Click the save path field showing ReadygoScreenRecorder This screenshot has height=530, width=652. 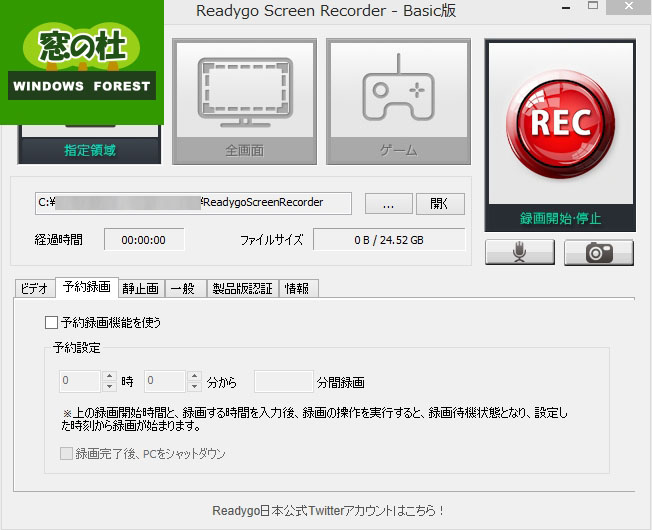[x=193, y=203]
